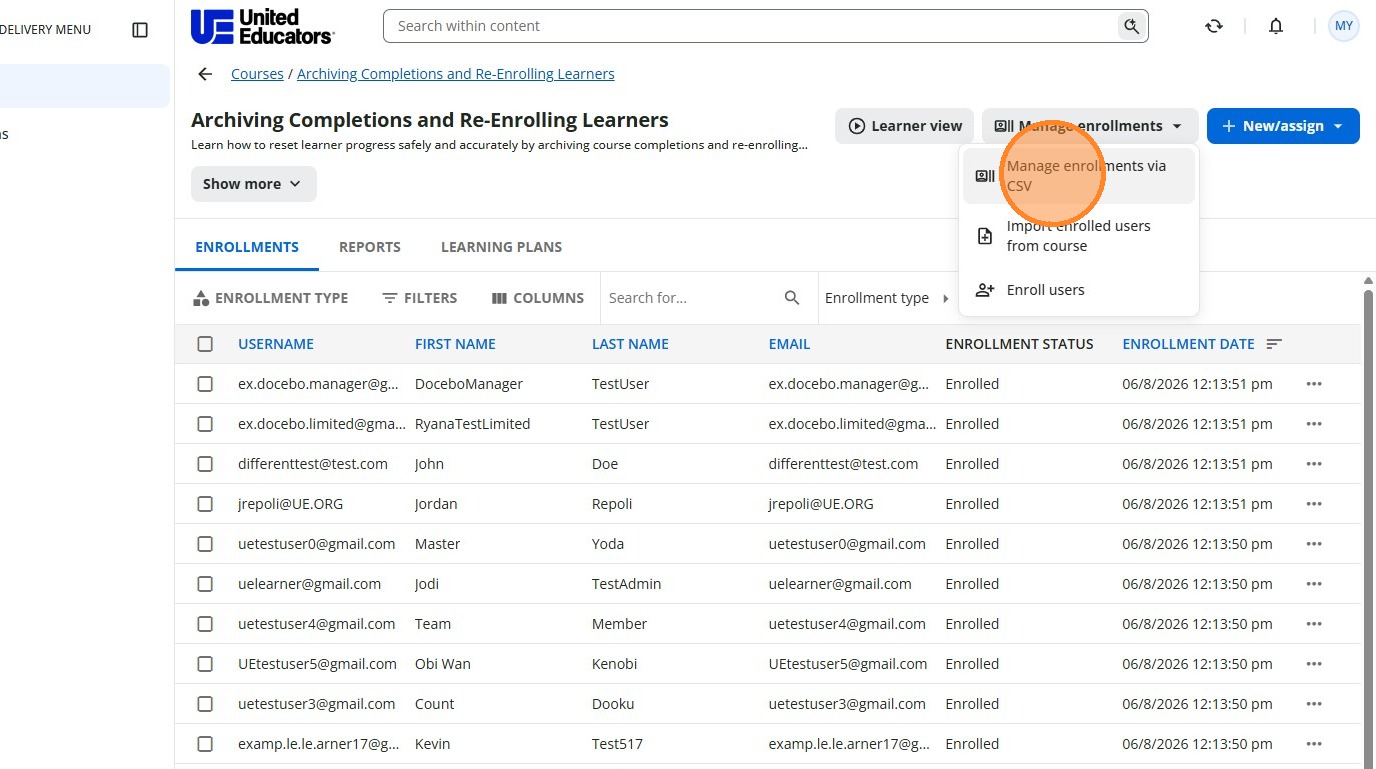Open row actions for ex.docebo.manager user

[x=1314, y=384]
